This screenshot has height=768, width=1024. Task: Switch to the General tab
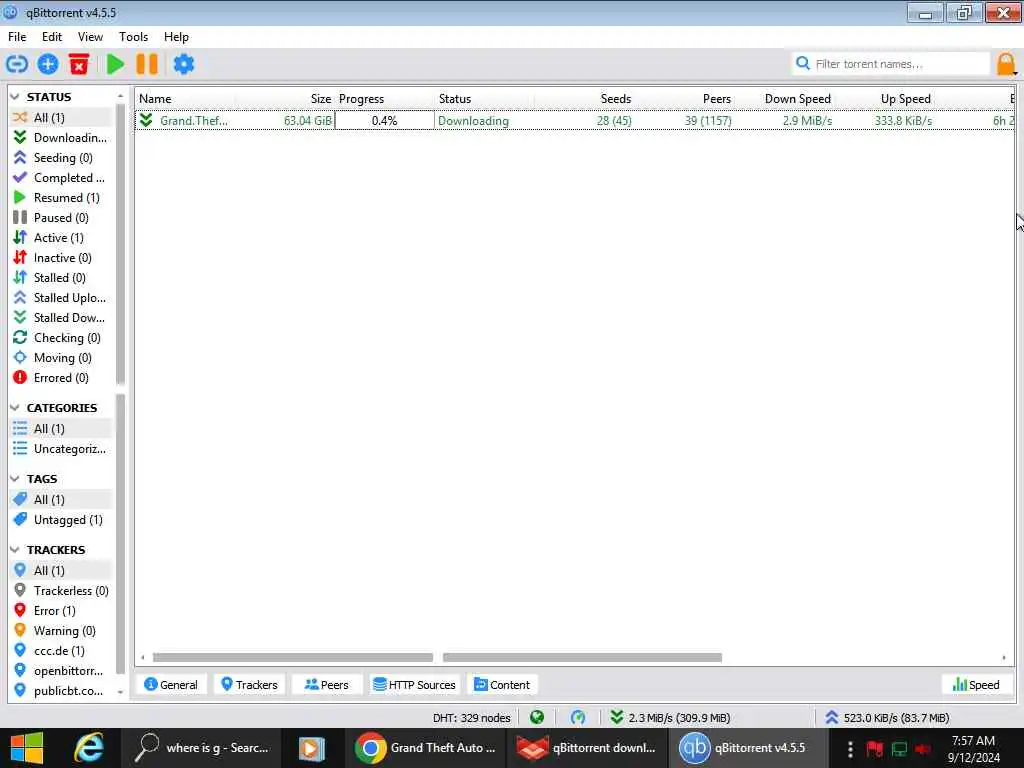pos(171,684)
